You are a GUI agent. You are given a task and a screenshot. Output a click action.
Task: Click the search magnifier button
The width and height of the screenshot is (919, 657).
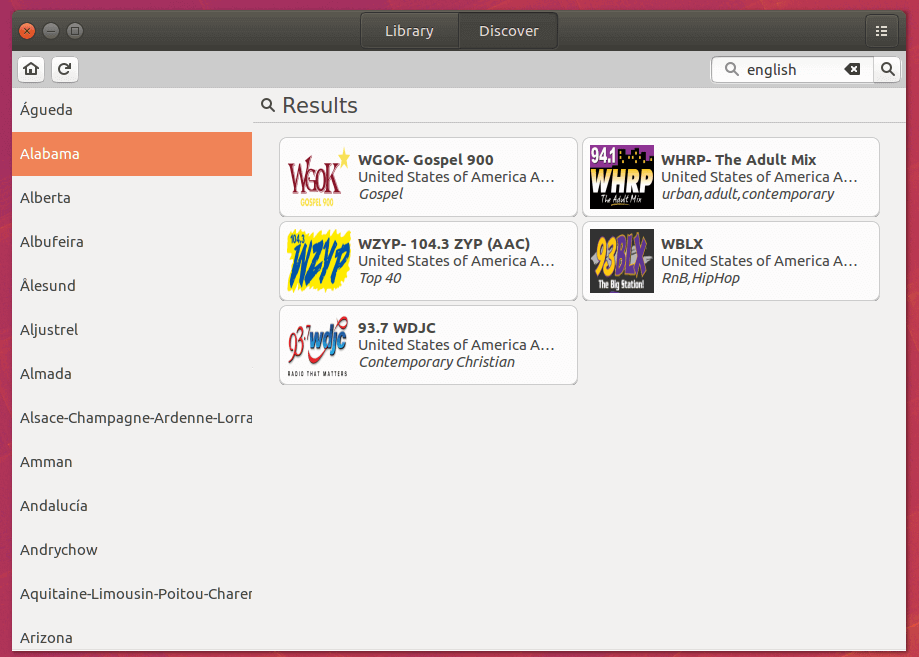tap(887, 69)
